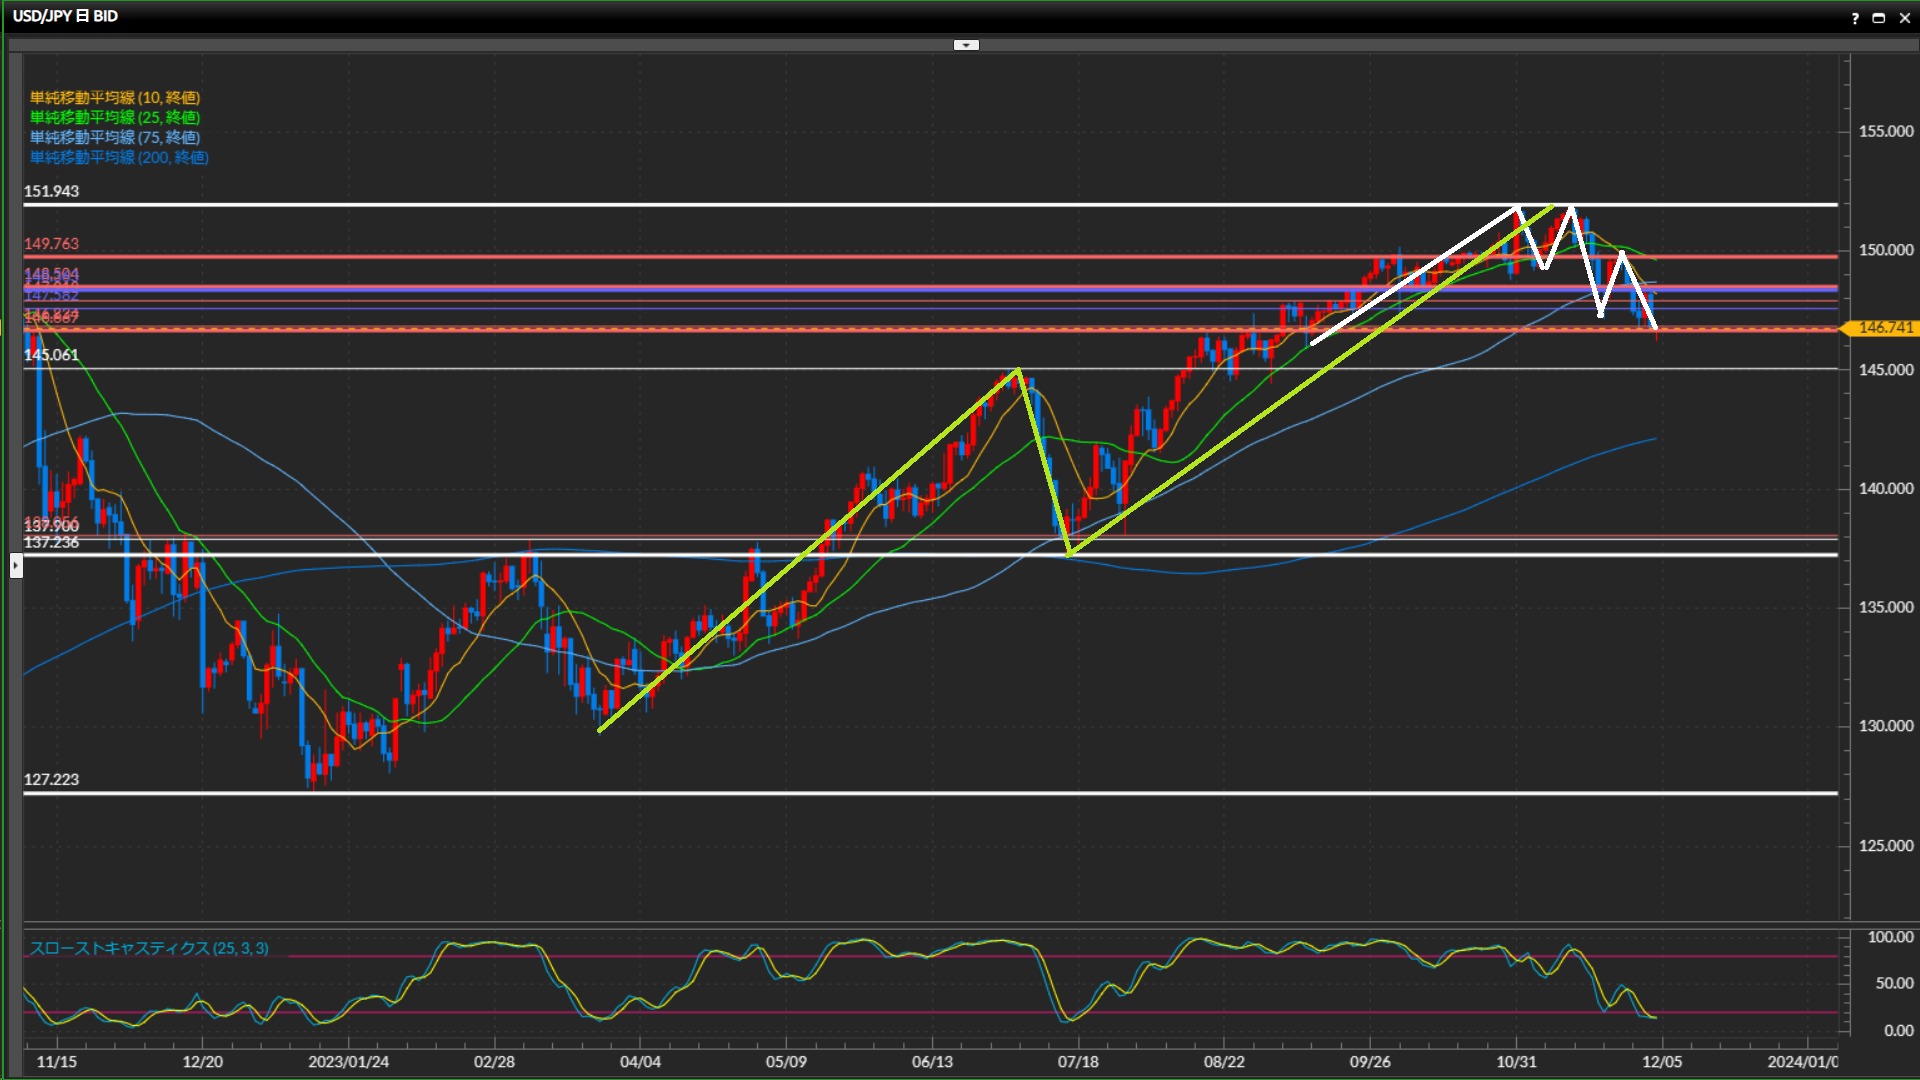Expand the top toolbar dropdown arrow
1920x1080 pixels.
point(966,45)
